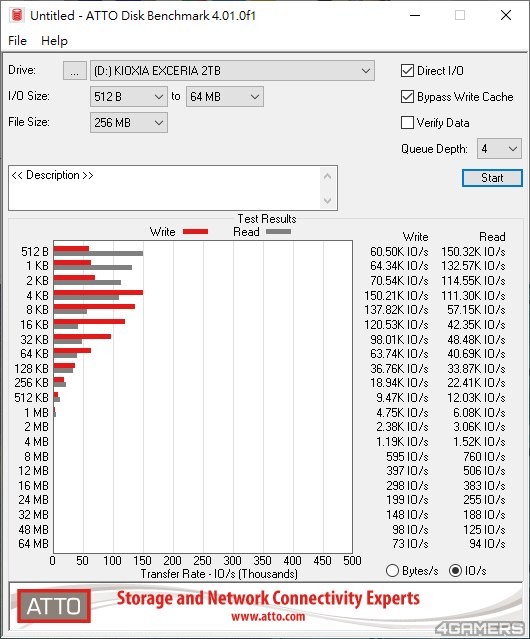530x639 pixels.
Task: Click the drive browse ellipsis button
Action: [75, 71]
